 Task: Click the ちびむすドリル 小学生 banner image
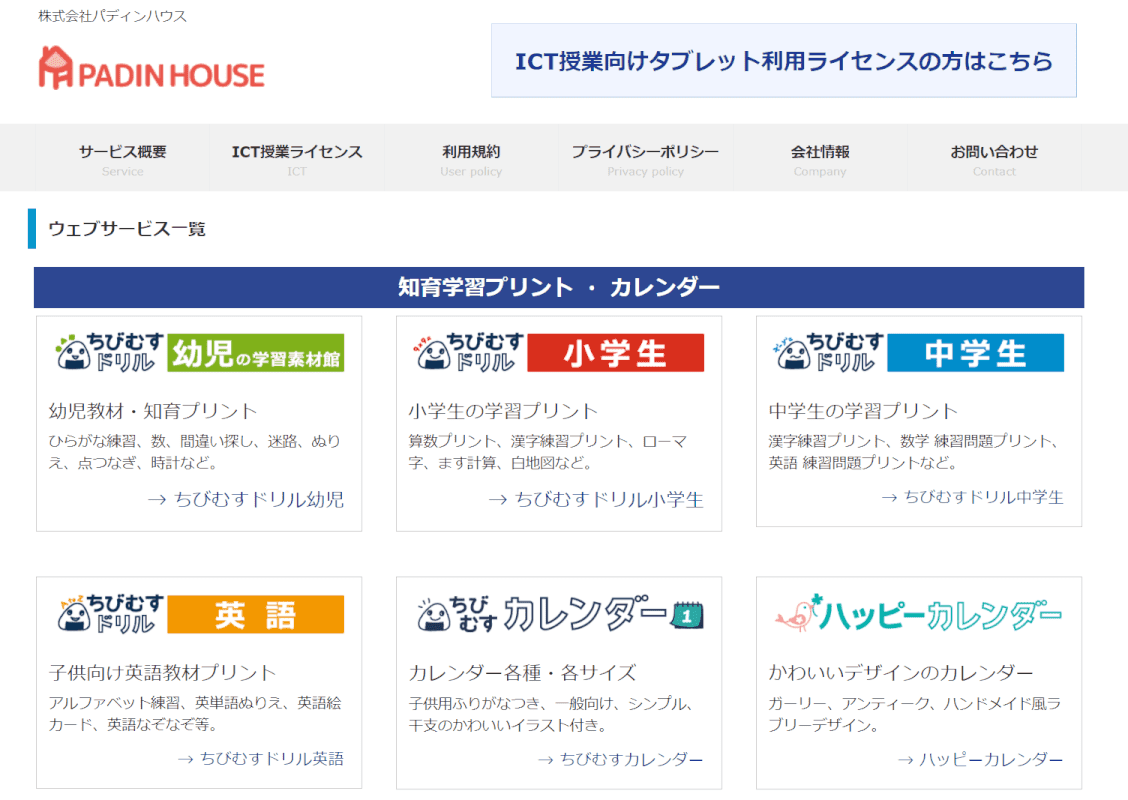tap(559, 353)
